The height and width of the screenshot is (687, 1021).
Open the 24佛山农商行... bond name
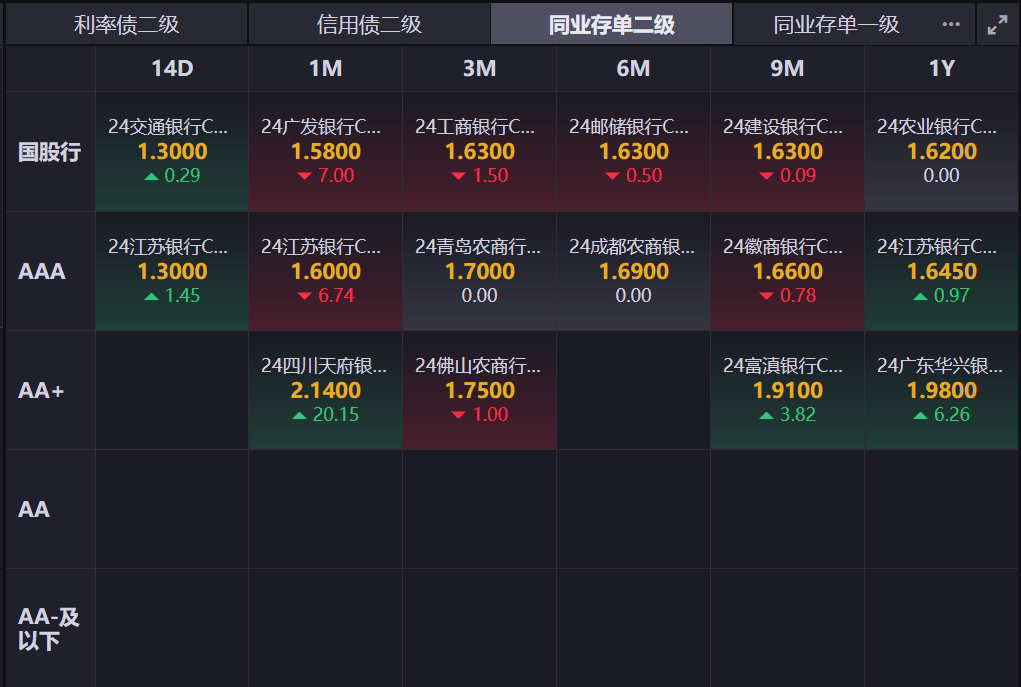tap(478, 365)
